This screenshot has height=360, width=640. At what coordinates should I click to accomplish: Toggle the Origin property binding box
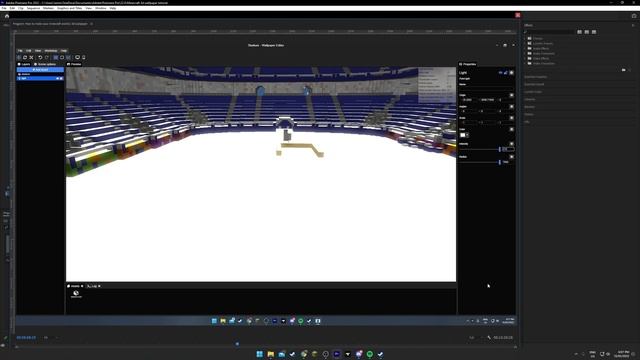[511, 95]
